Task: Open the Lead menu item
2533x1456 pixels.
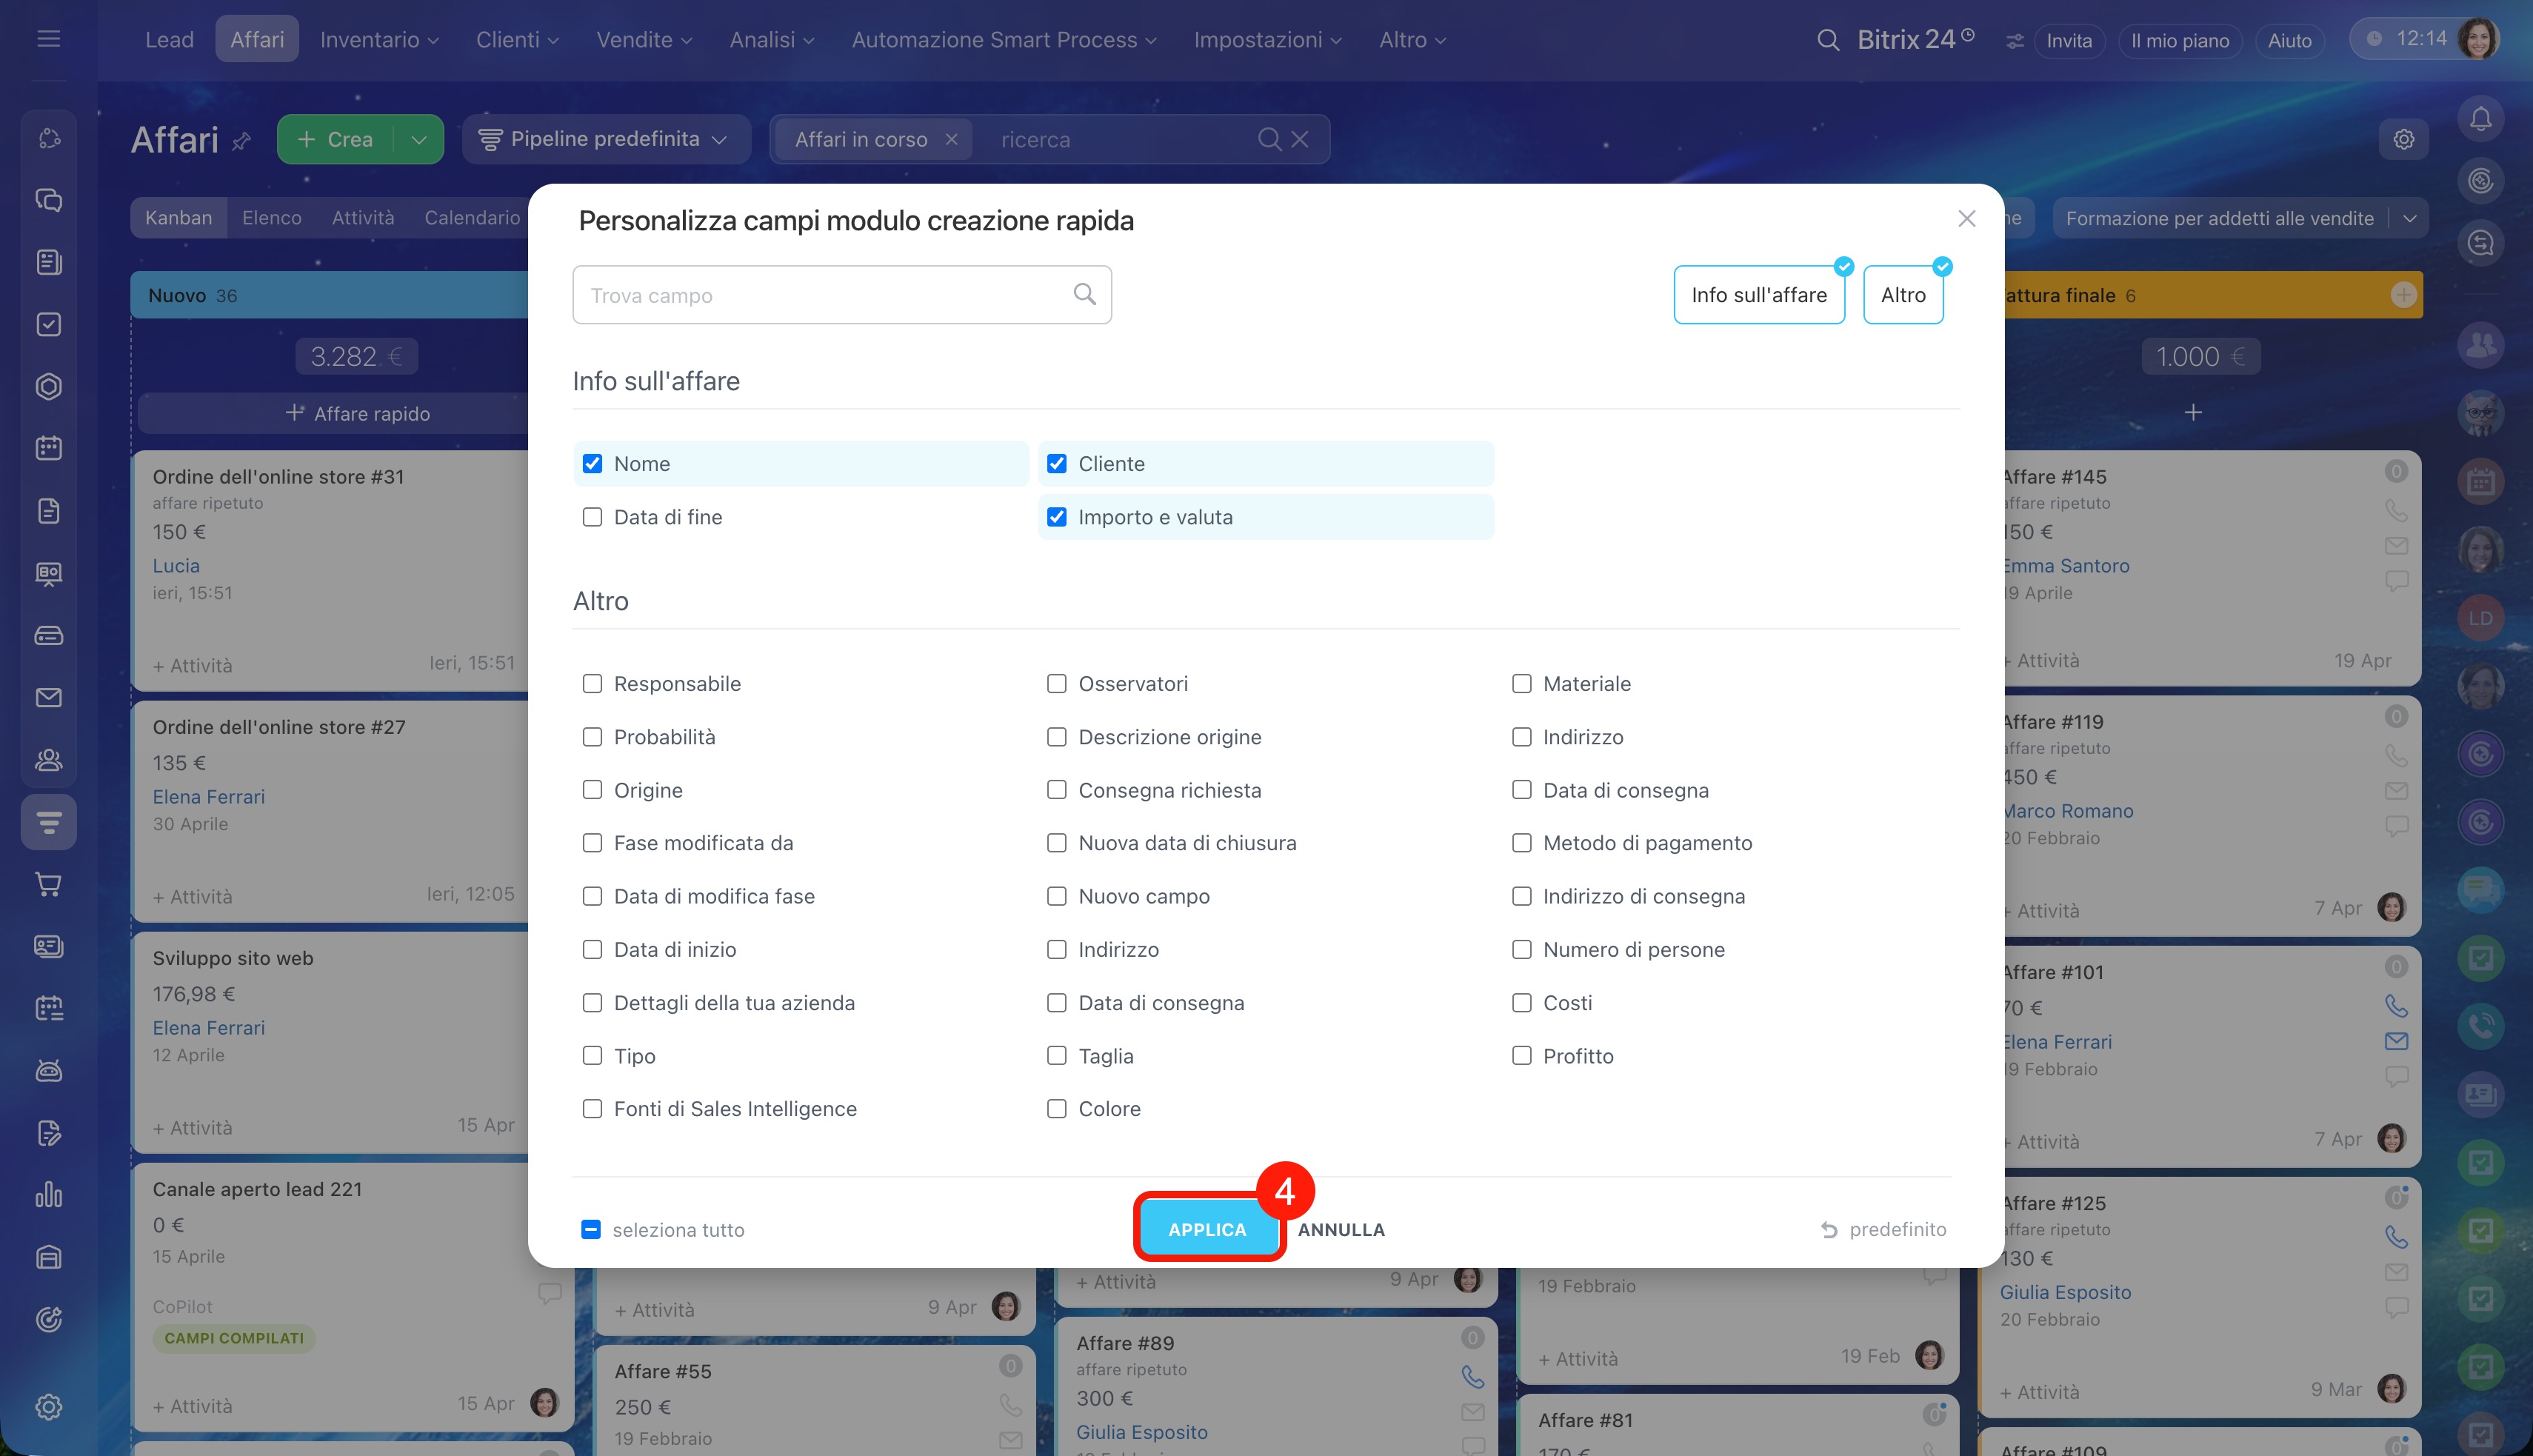Action: pyautogui.click(x=169, y=40)
